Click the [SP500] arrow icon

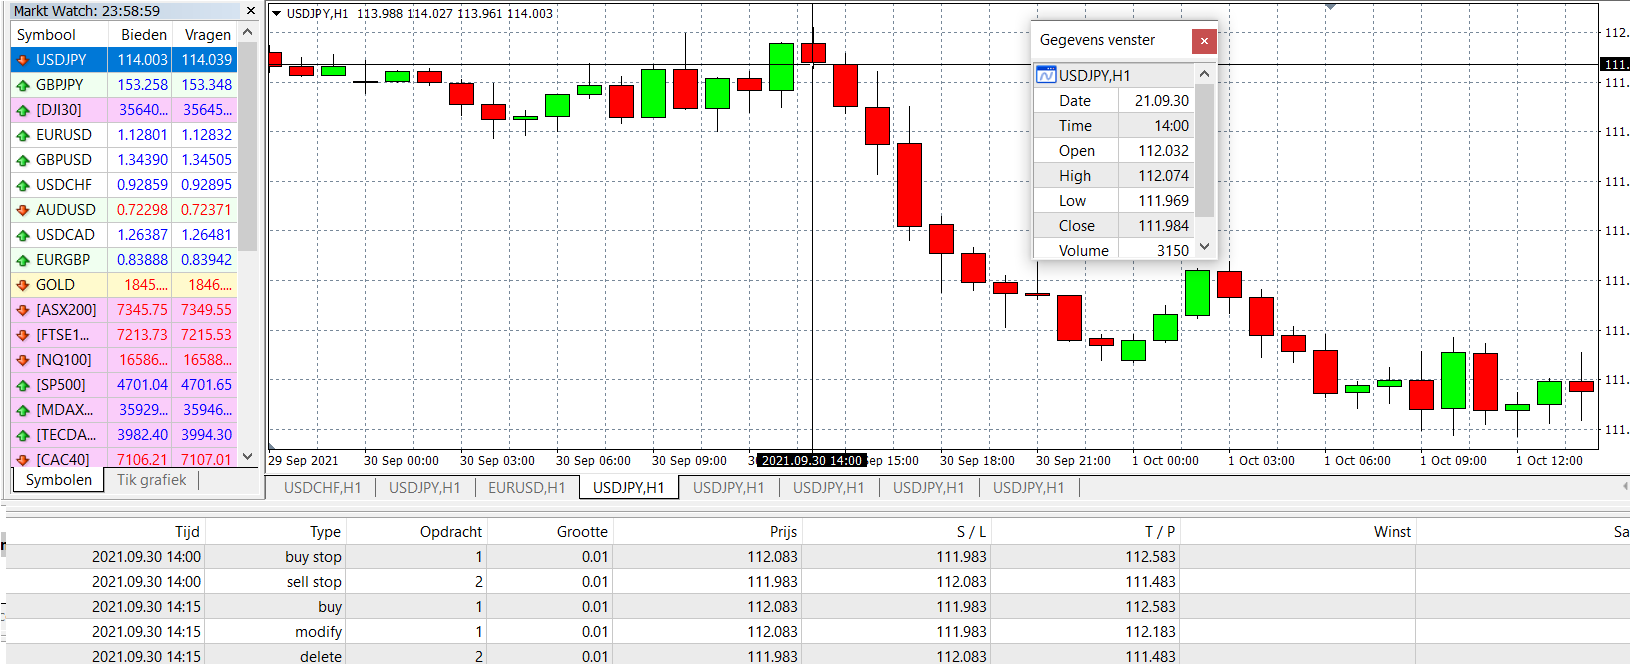pyautogui.click(x=23, y=385)
